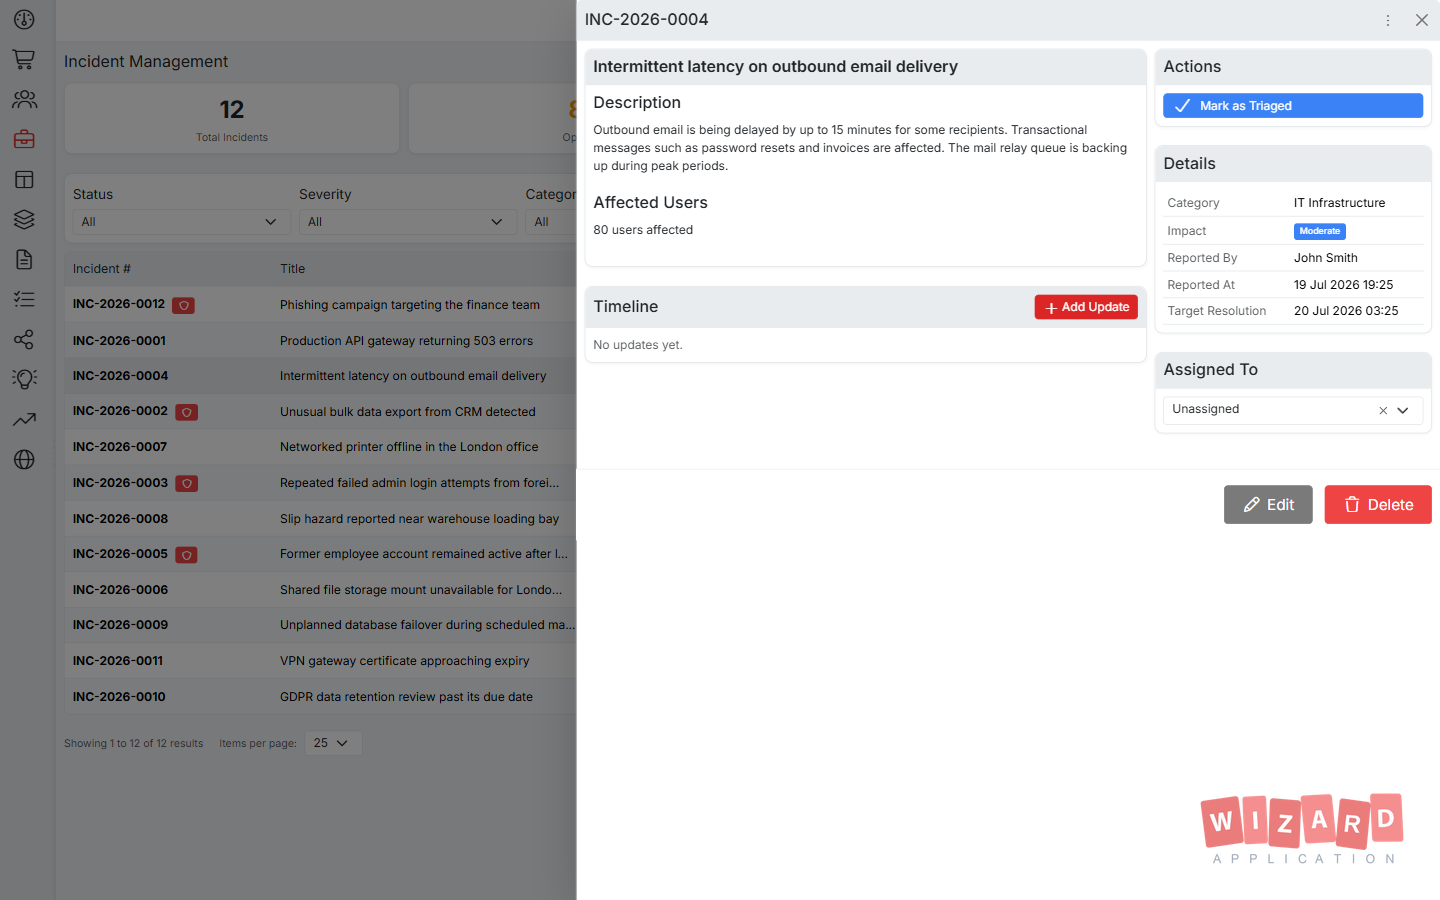Click the Moderate impact badge
This screenshot has width=1440, height=900.
1320,231
